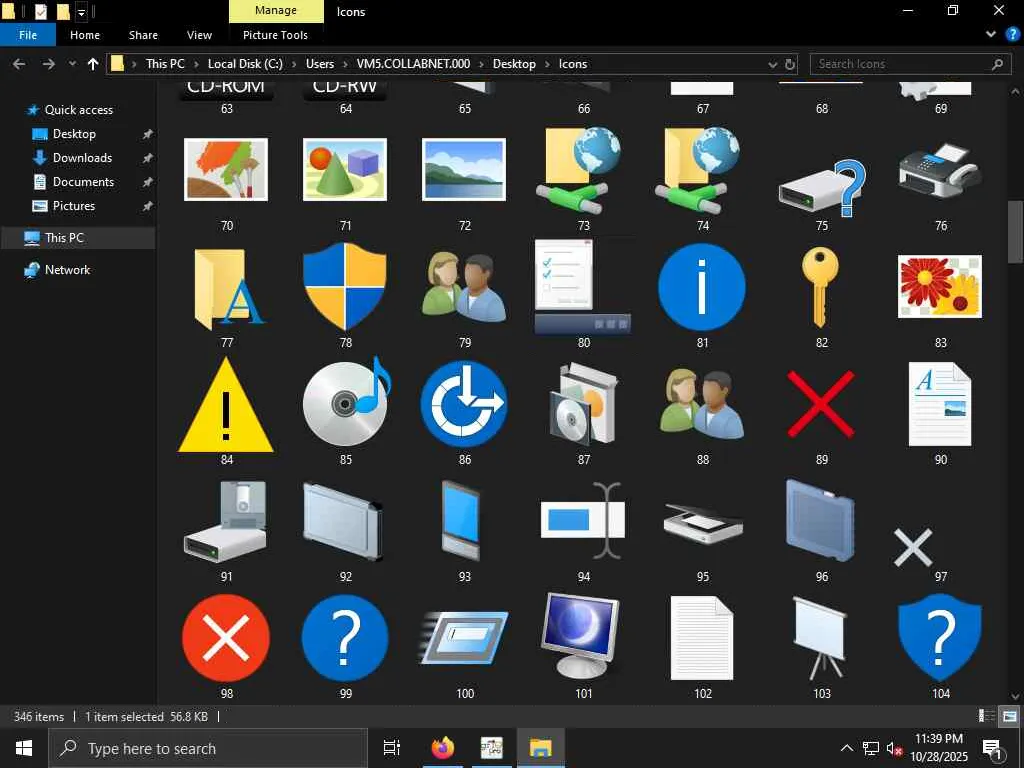Select the unknown drive question icon 75

point(822,188)
